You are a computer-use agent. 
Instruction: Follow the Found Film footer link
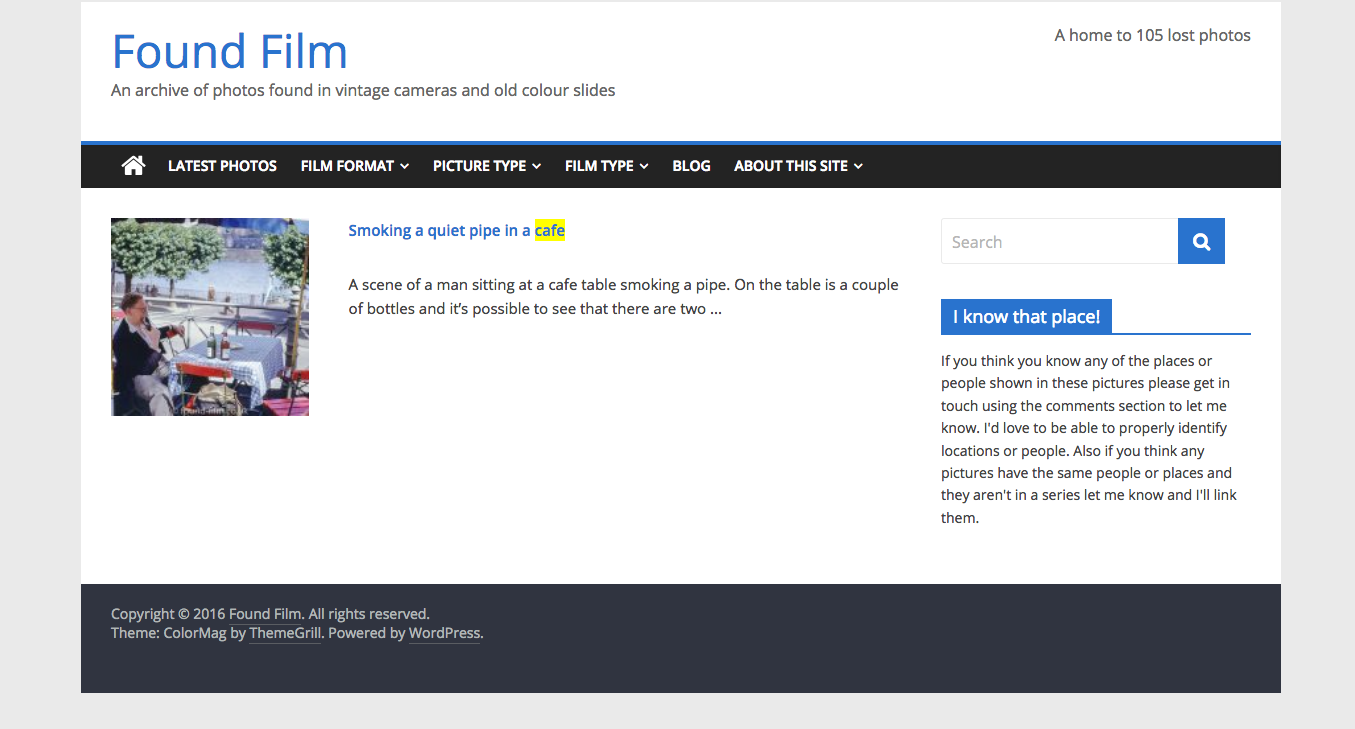(265, 614)
